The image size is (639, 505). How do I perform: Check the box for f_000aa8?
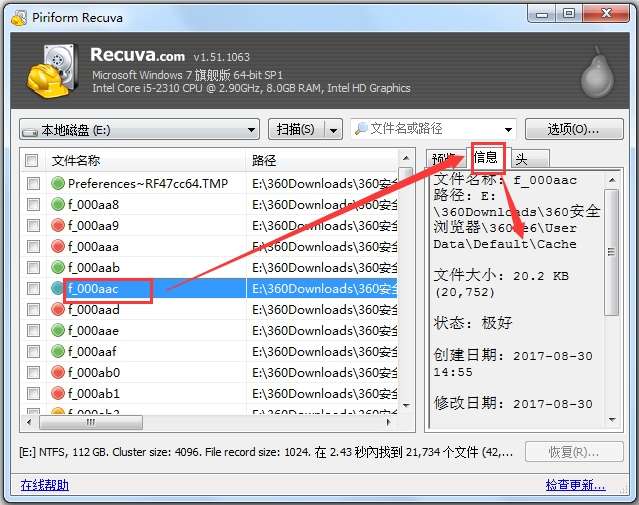pos(33,204)
